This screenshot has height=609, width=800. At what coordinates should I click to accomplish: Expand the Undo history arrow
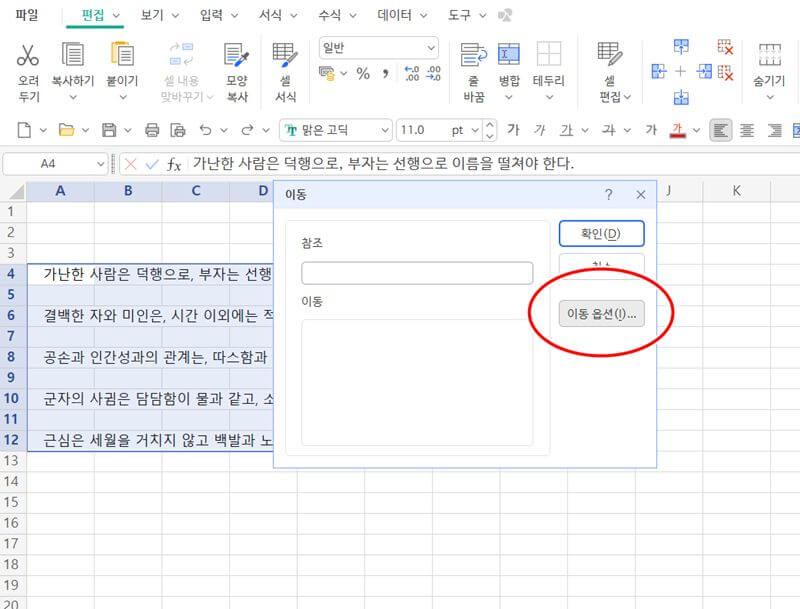[x=223, y=131]
